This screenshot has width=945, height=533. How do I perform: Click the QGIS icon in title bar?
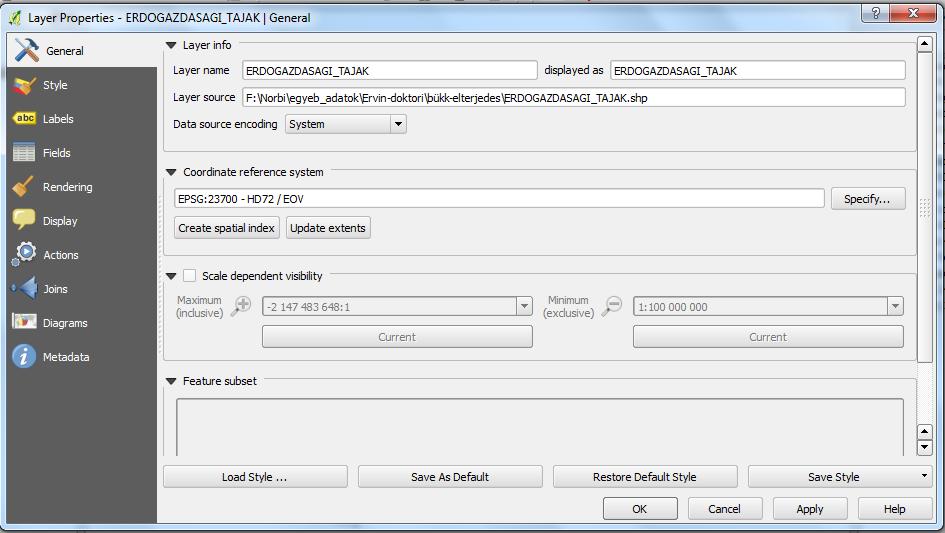(x=14, y=17)
